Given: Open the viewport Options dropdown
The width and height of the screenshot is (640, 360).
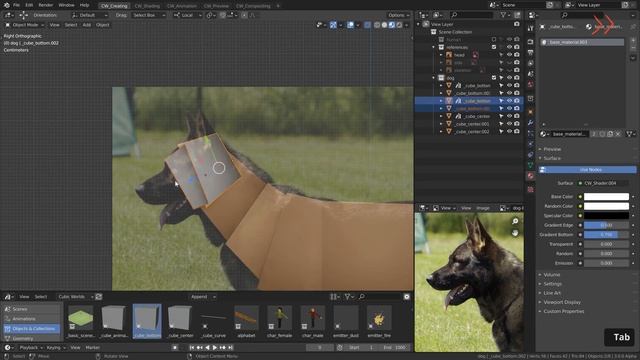Looking at the screenshot, I should pyautogui.click(x=398, y=15).
